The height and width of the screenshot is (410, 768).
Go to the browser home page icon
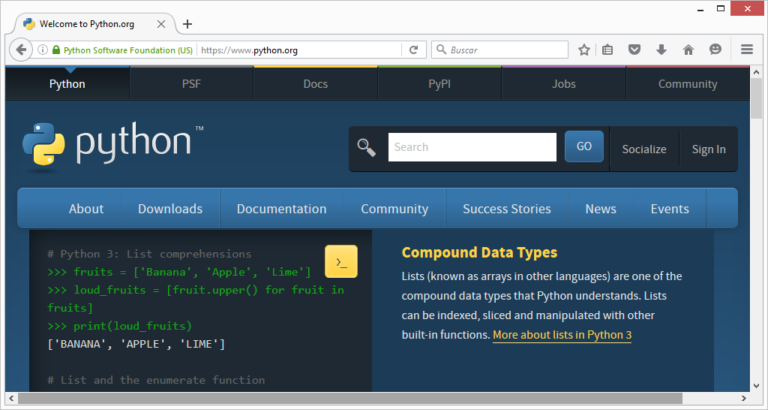tap(688, 49)
